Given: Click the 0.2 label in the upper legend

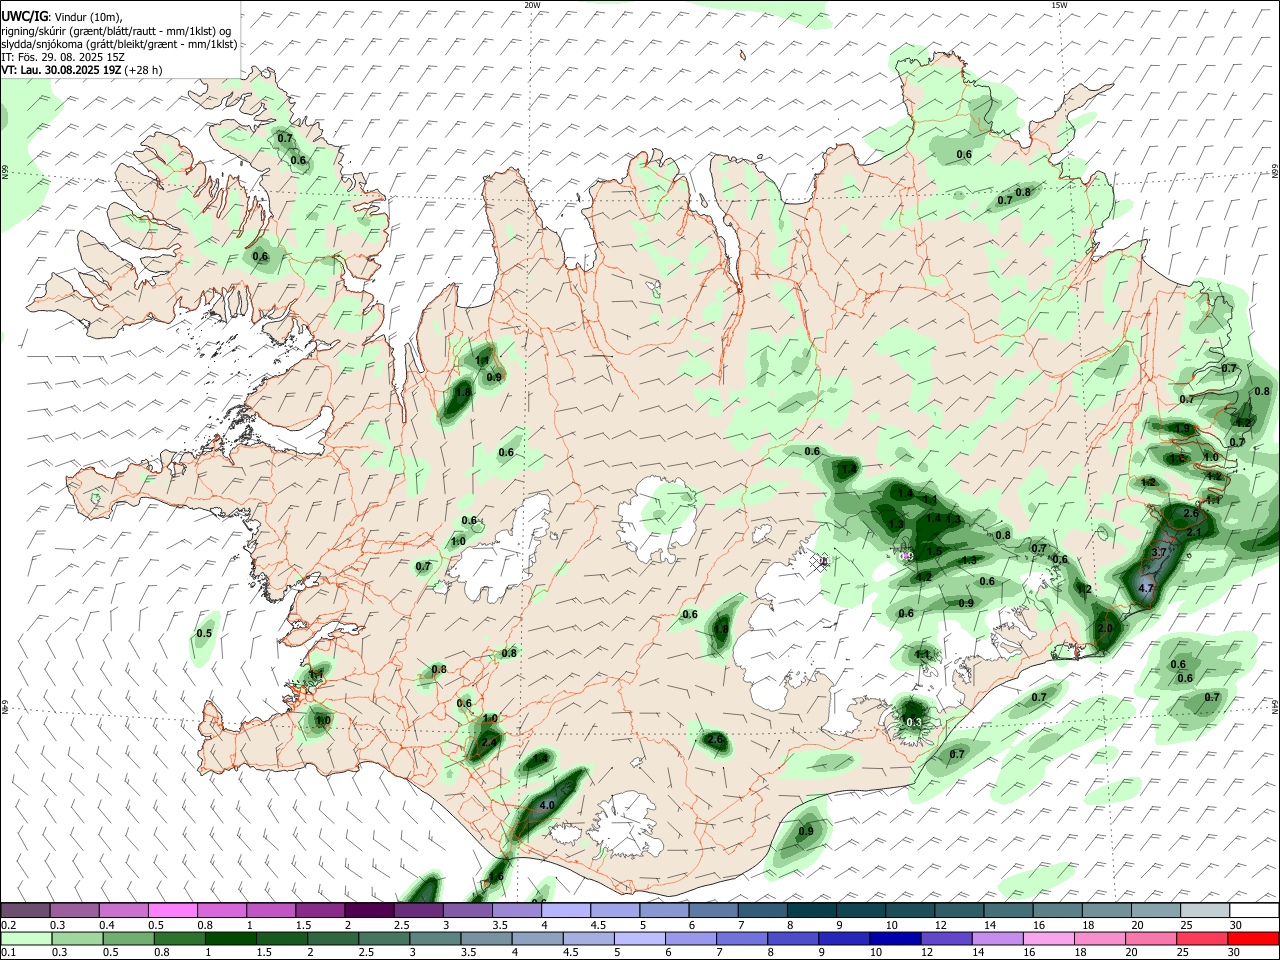Looking at the screenshot, I should (8, 925).
